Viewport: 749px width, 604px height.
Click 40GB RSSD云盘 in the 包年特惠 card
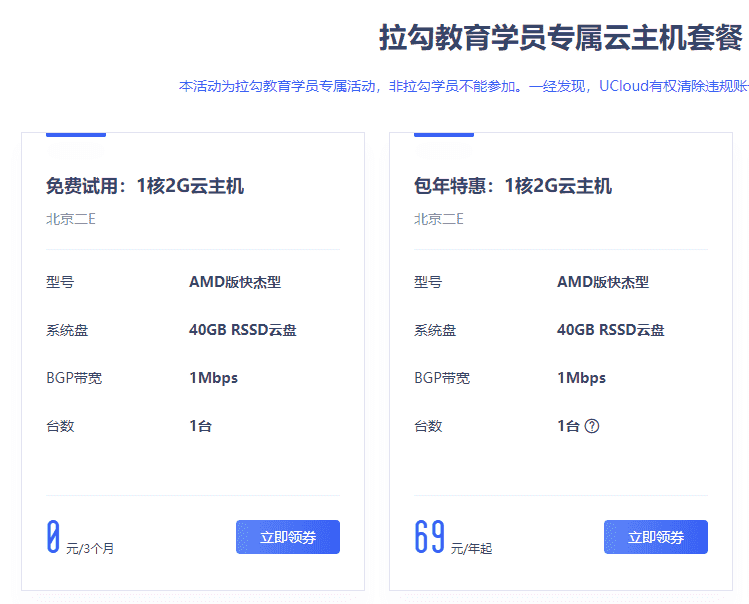coord(610,330)
